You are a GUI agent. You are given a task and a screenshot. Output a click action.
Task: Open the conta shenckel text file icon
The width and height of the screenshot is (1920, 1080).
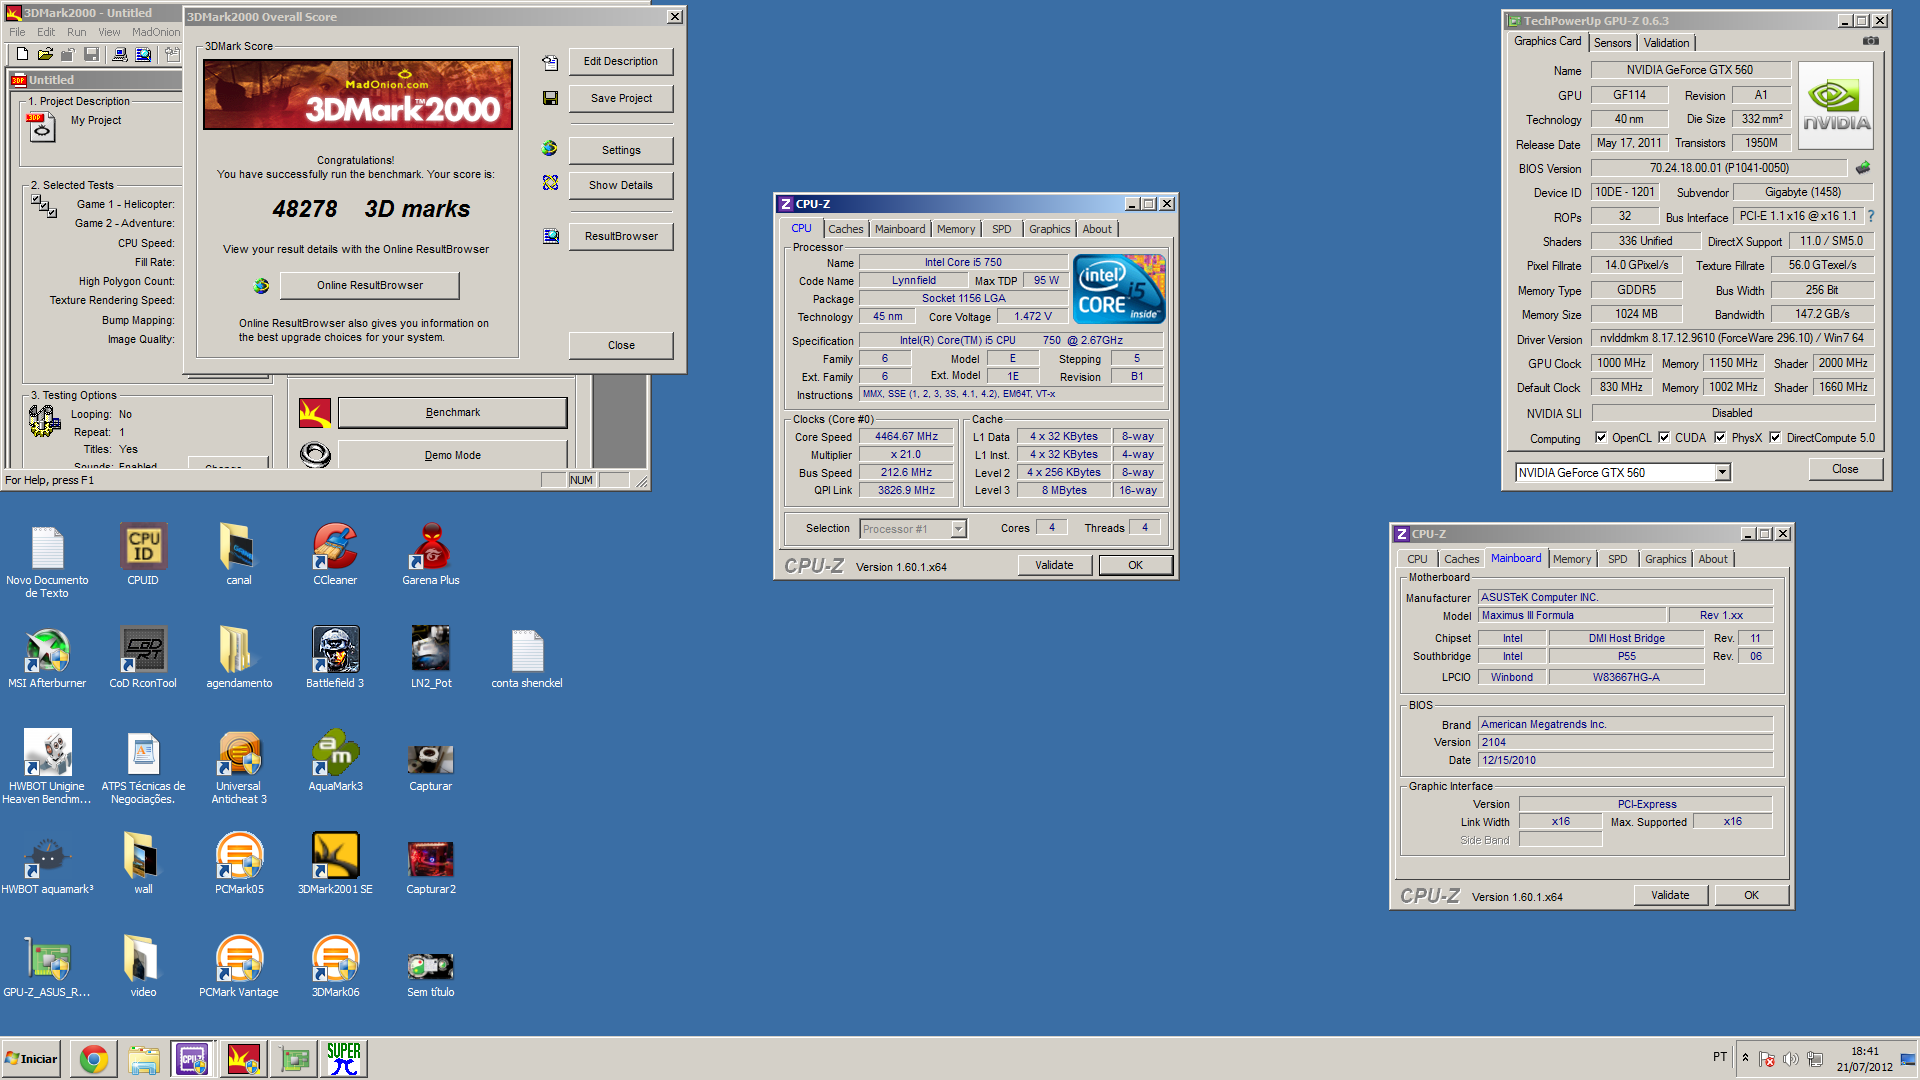pyautogui.click(x=527, y=658)
